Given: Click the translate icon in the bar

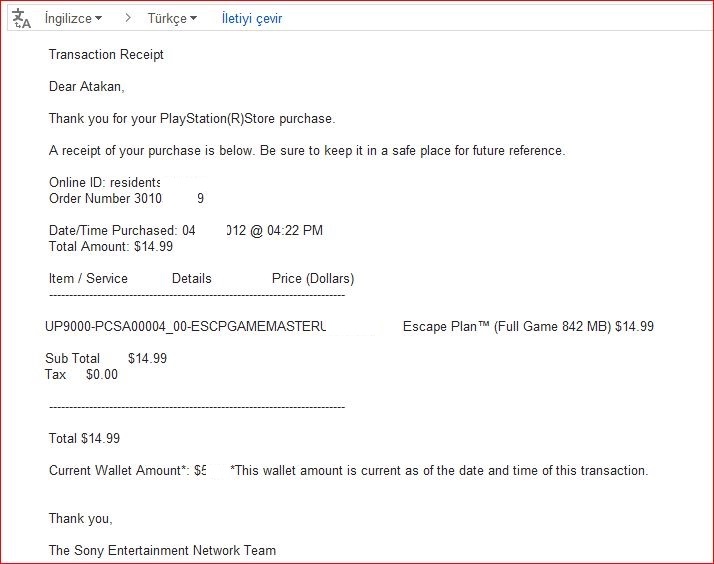Looking at the screenshot, I should coord(21,19).
